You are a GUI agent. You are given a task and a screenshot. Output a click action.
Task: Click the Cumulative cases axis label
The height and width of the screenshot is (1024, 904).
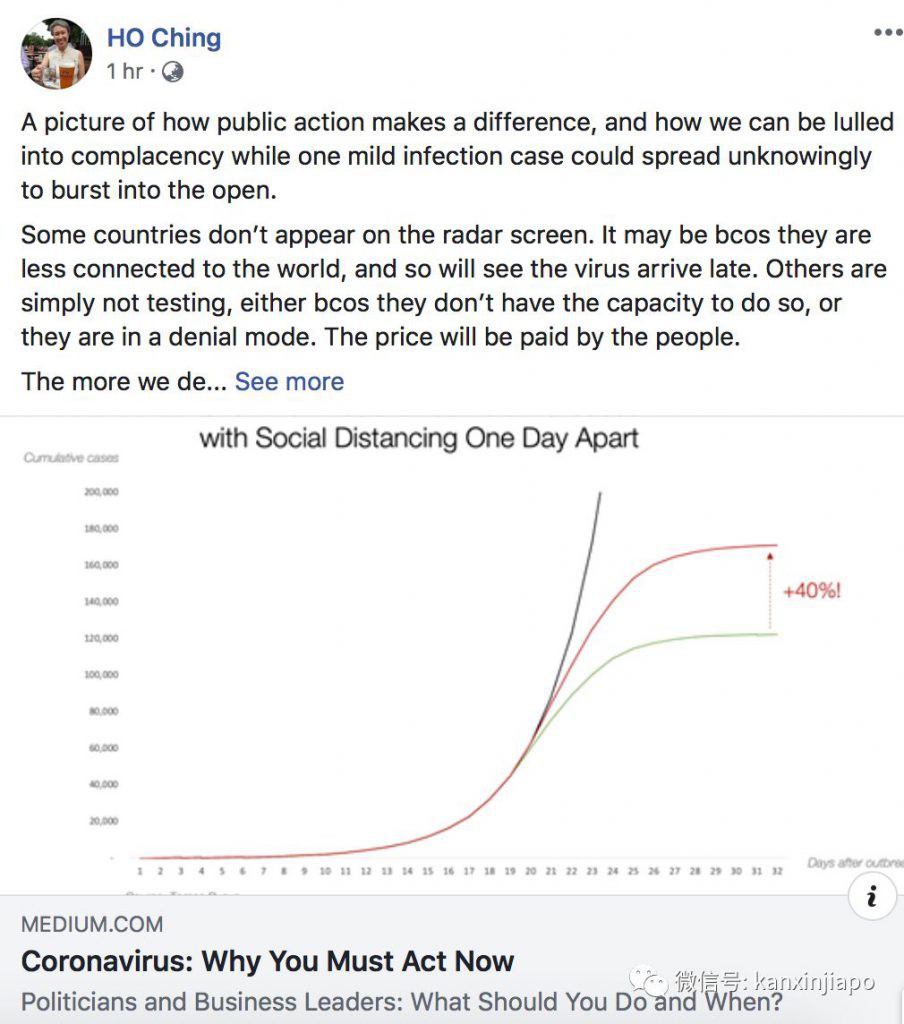coord(71,458)
